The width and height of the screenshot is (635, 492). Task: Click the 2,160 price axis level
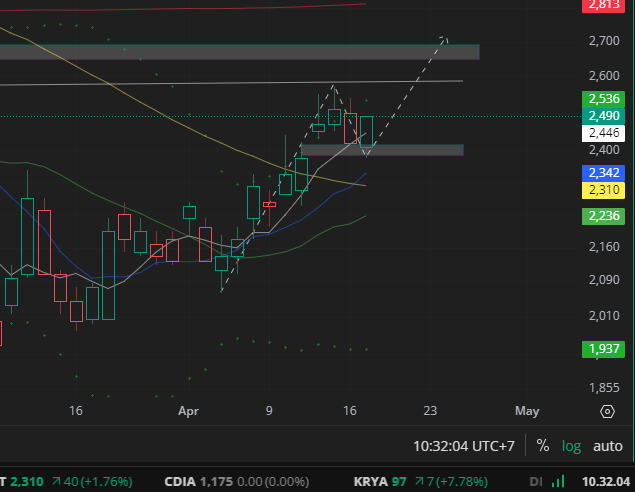pyautogui.click(x=604, y=247)
